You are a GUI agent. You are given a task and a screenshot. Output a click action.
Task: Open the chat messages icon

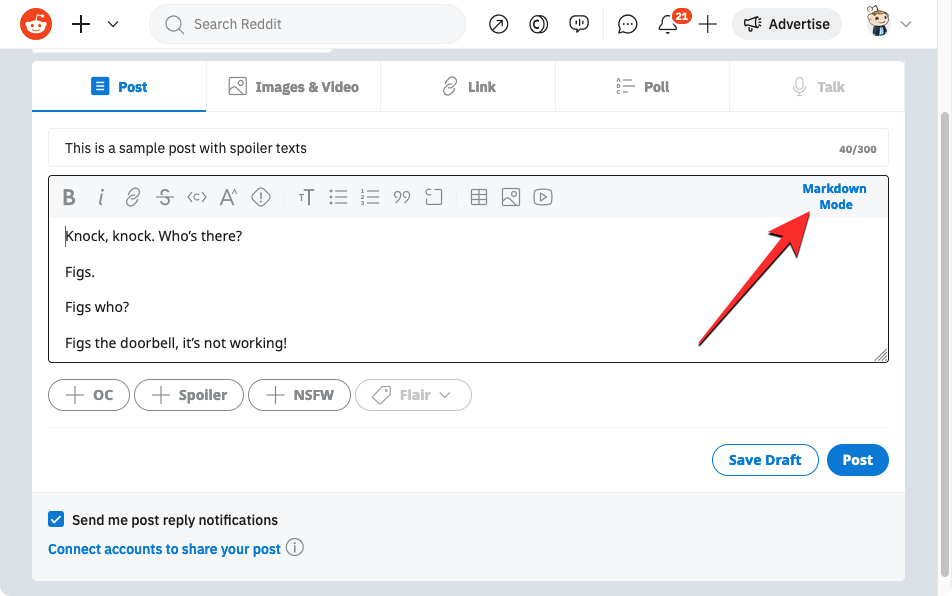(627, 25)
